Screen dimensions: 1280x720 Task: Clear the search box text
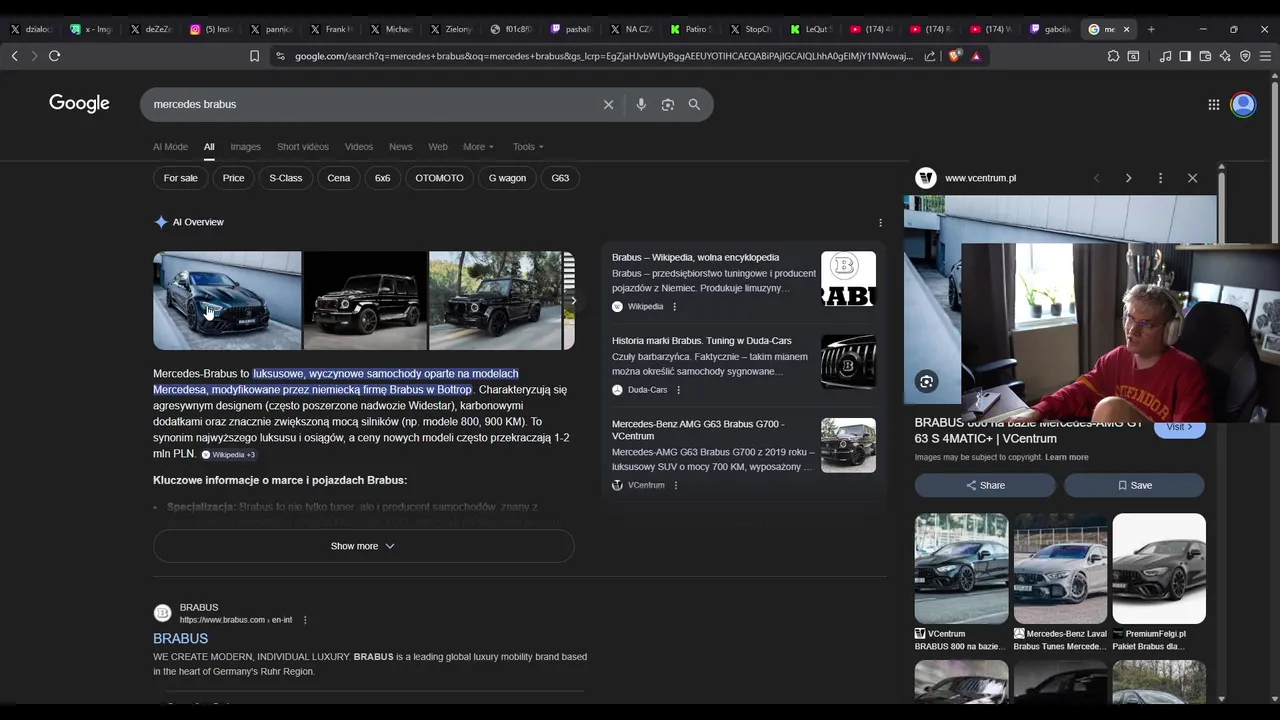point(608,104)
